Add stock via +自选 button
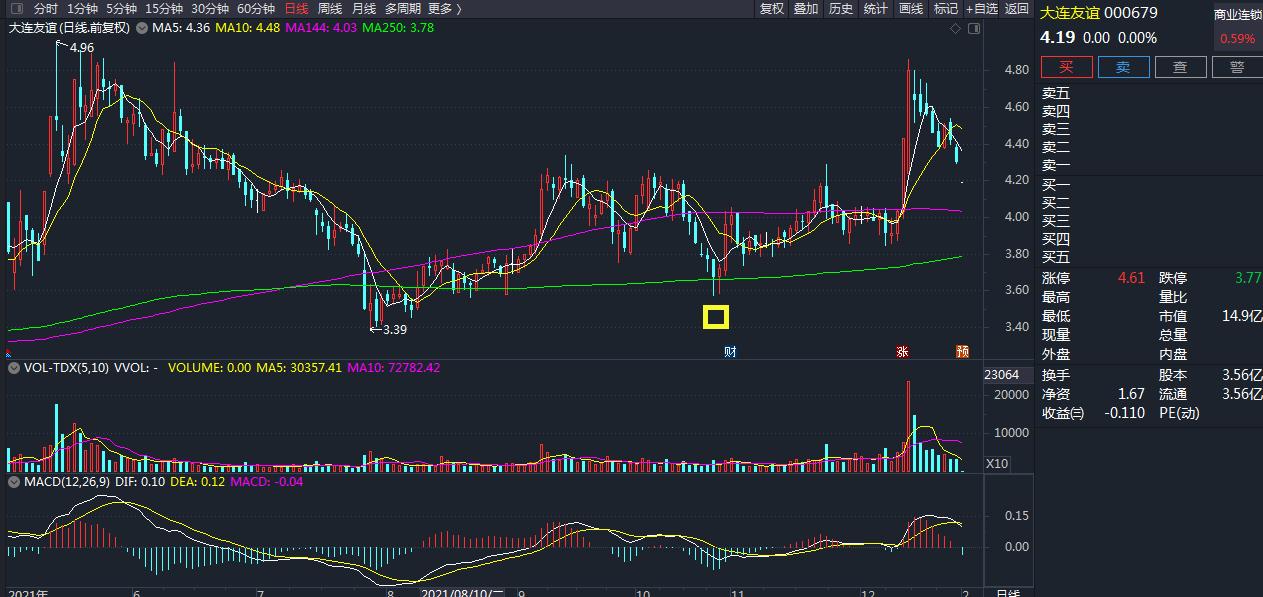This screenshot has width=1263, height=597. 982,9
